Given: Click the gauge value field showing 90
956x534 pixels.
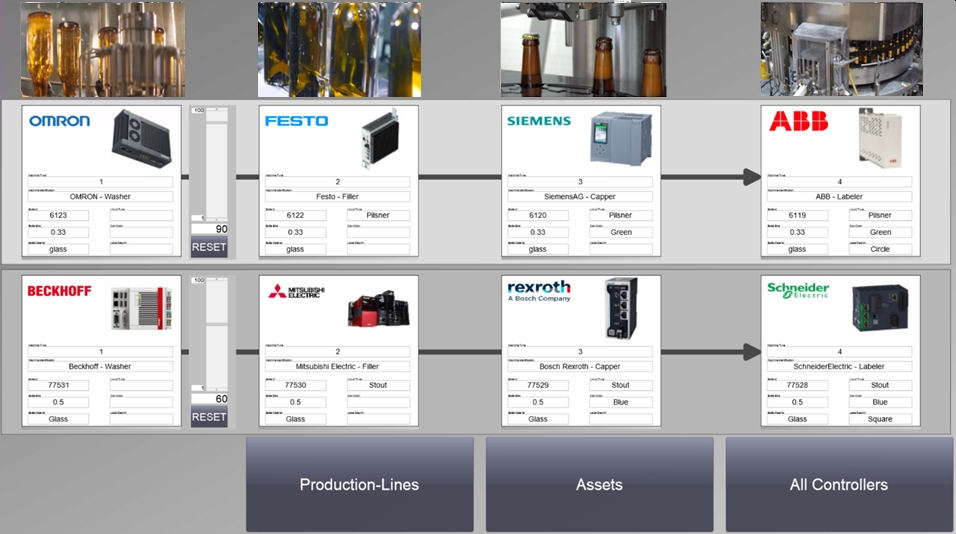Looking at the screenshot, I should (209, 229).
